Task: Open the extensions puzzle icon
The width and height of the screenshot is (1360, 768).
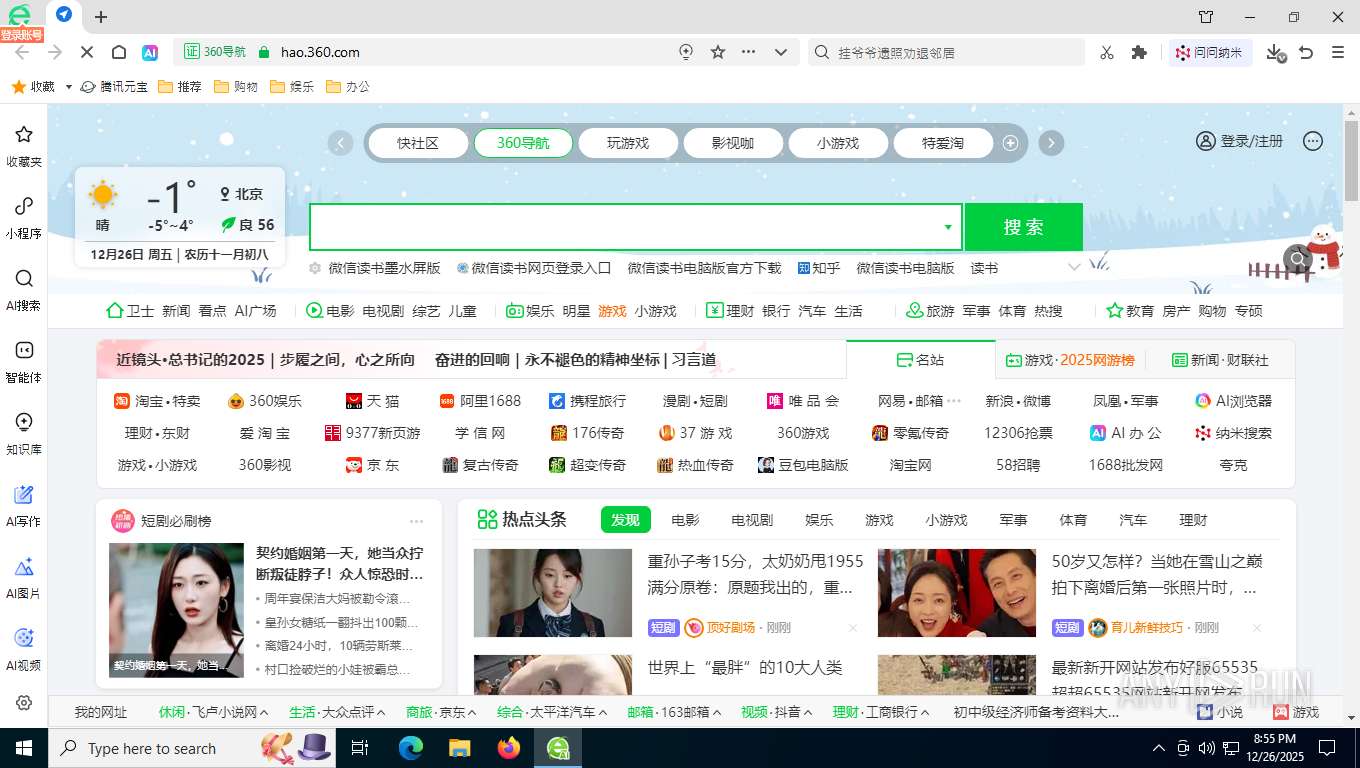Action: 1139,52
